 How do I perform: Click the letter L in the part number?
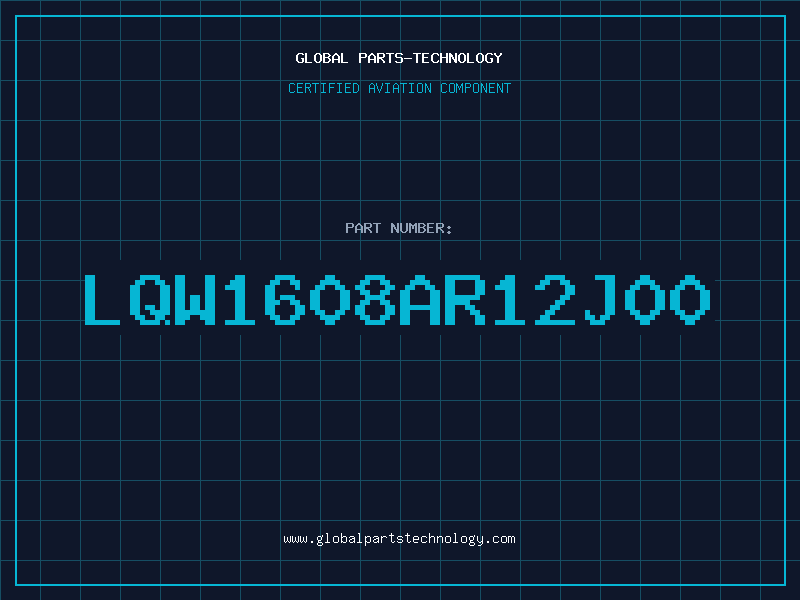pos(102,299)
